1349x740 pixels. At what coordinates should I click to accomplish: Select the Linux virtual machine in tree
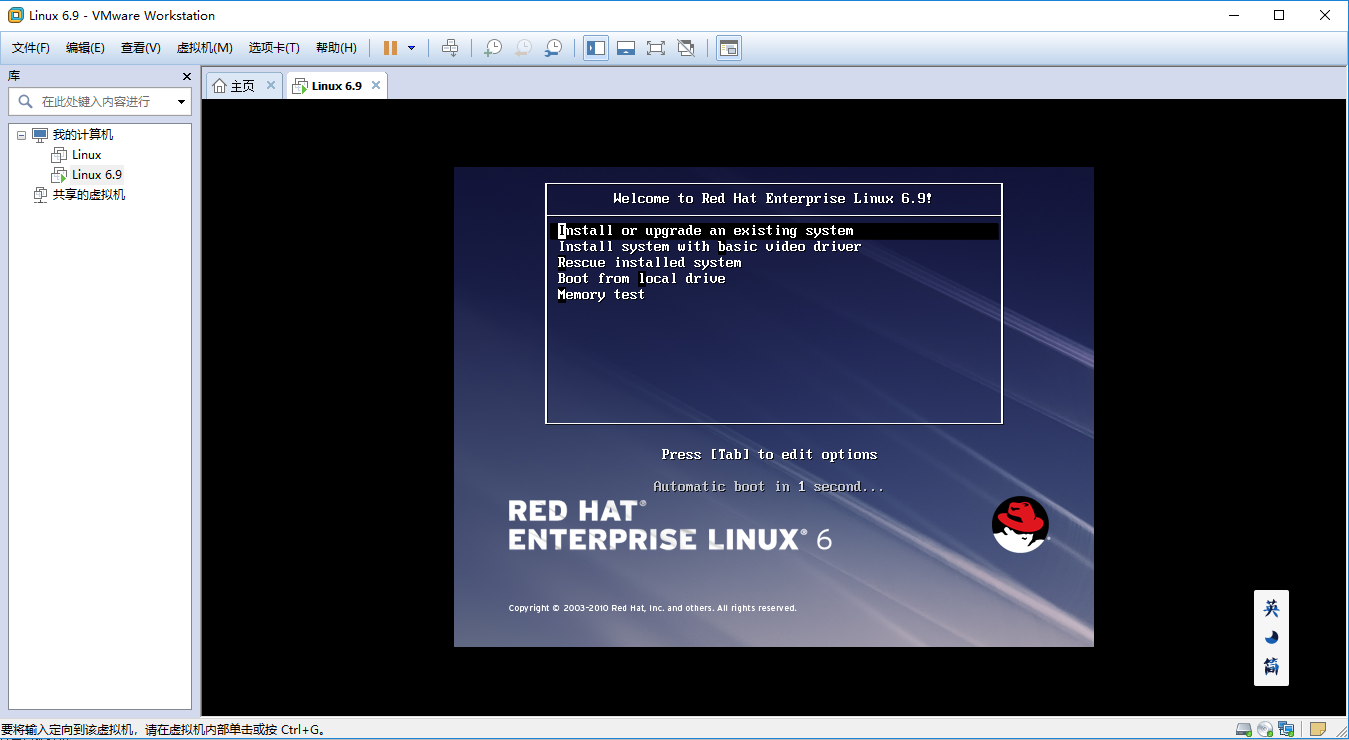pyautogui.click(x=86, y=155)
